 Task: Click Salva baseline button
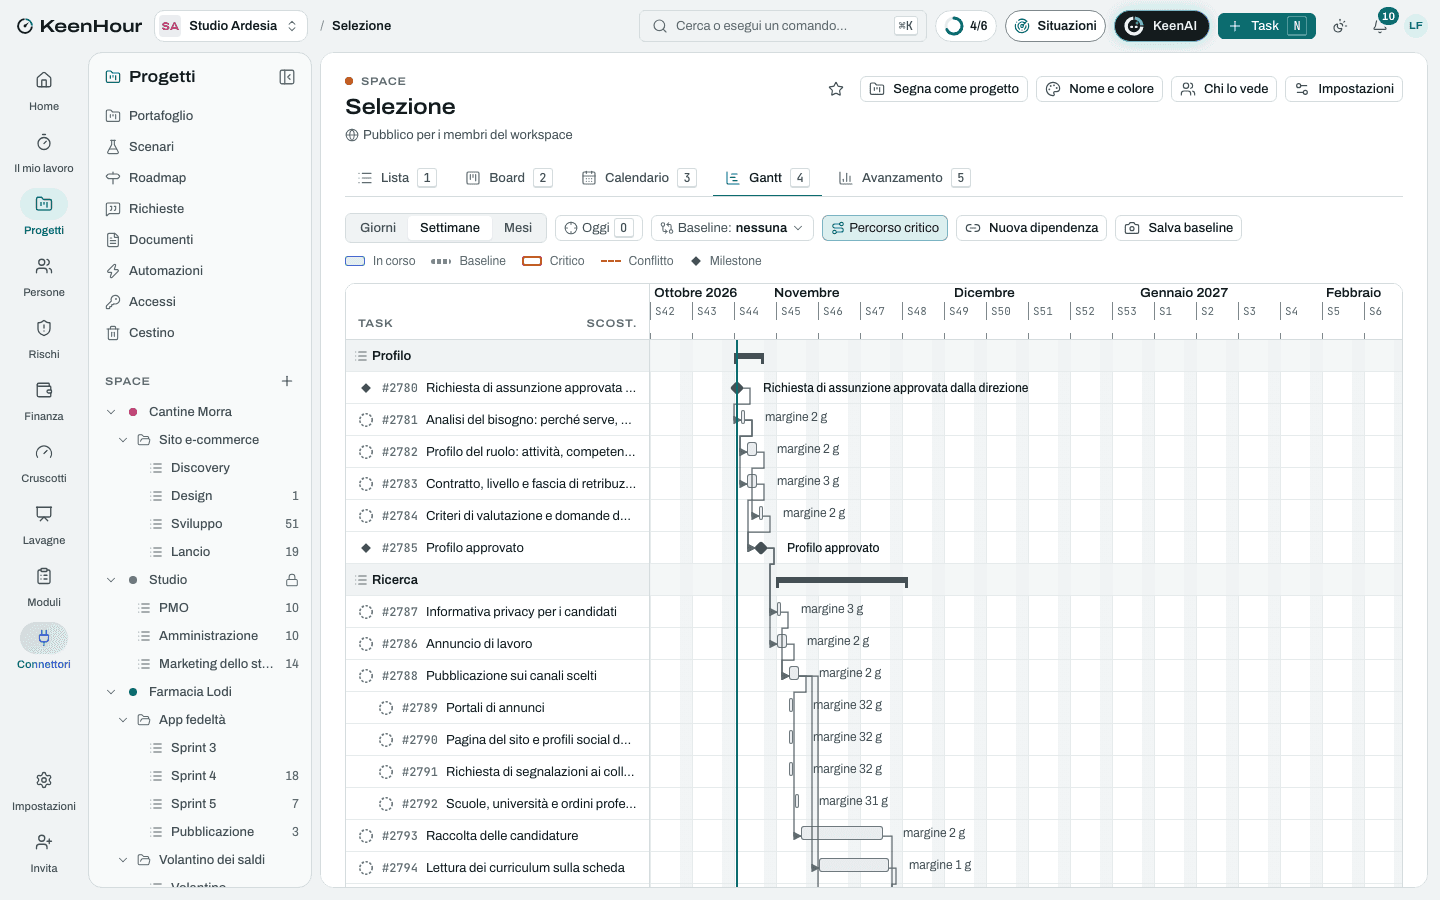(1178, 228)
